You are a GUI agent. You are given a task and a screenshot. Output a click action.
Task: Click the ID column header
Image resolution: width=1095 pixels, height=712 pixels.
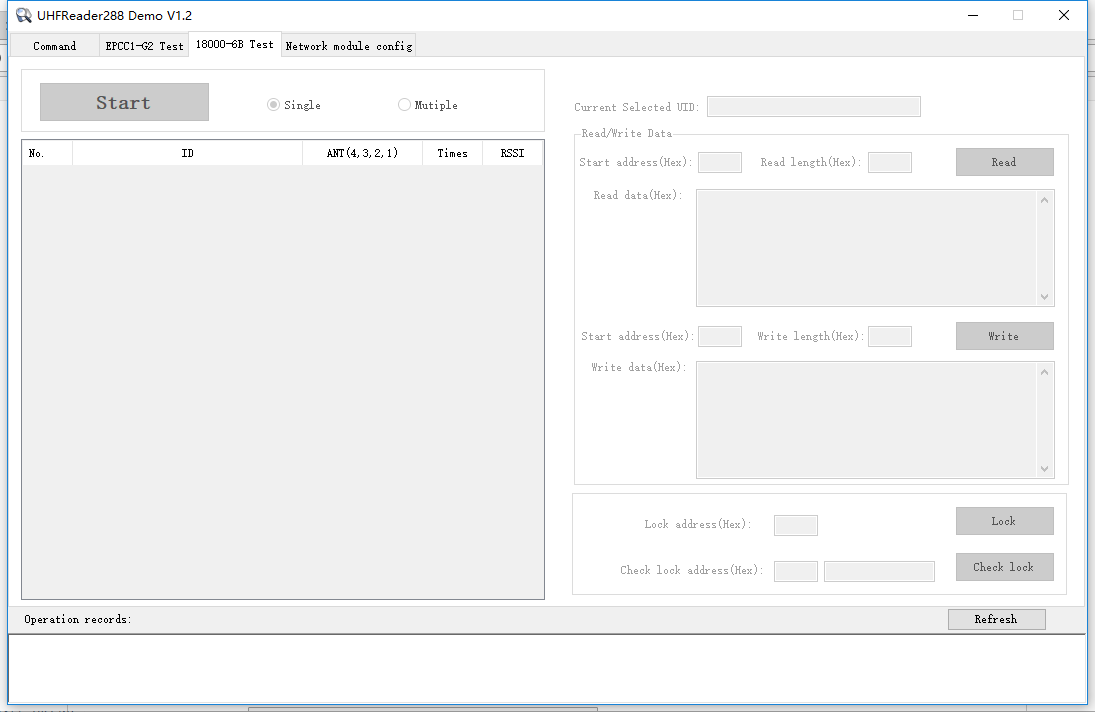pos(187,153)
